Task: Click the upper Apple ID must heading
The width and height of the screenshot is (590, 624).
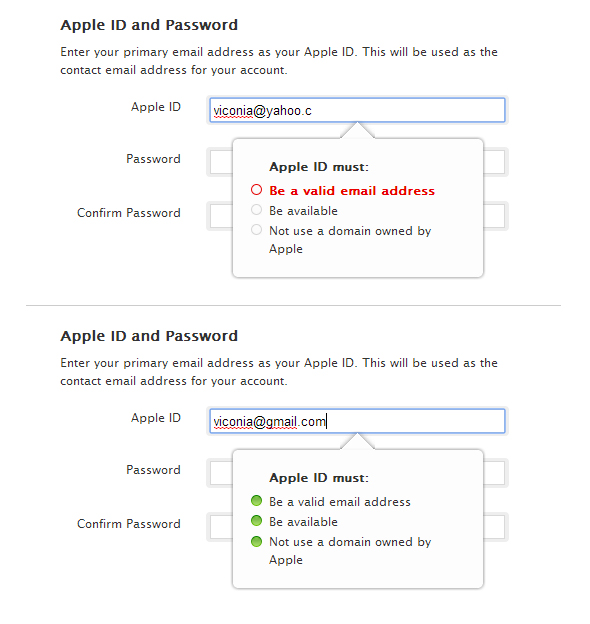Action: [x=319, y=167]
